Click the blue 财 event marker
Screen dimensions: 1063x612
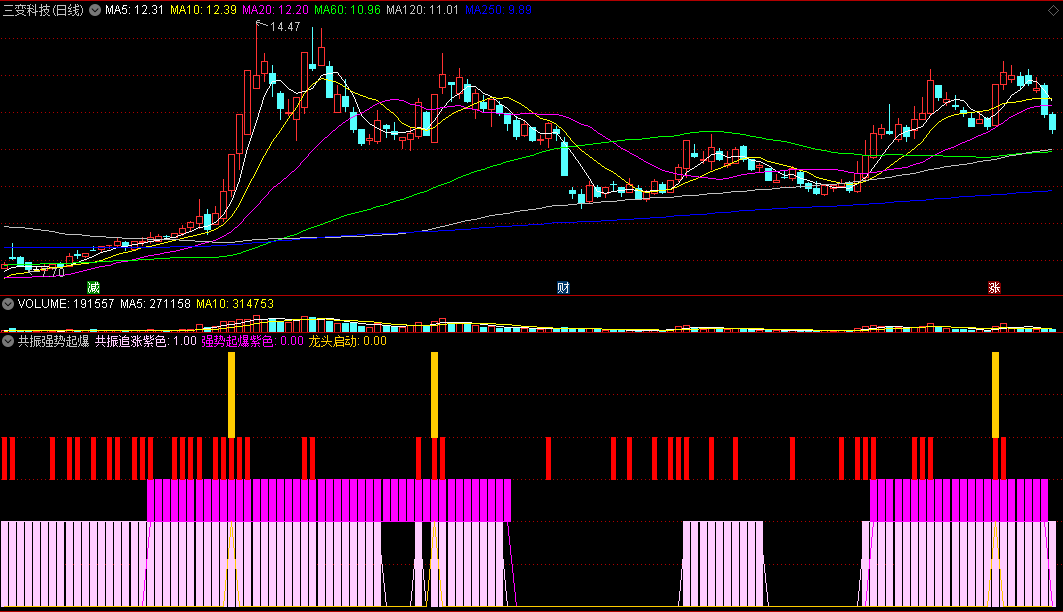563,287
